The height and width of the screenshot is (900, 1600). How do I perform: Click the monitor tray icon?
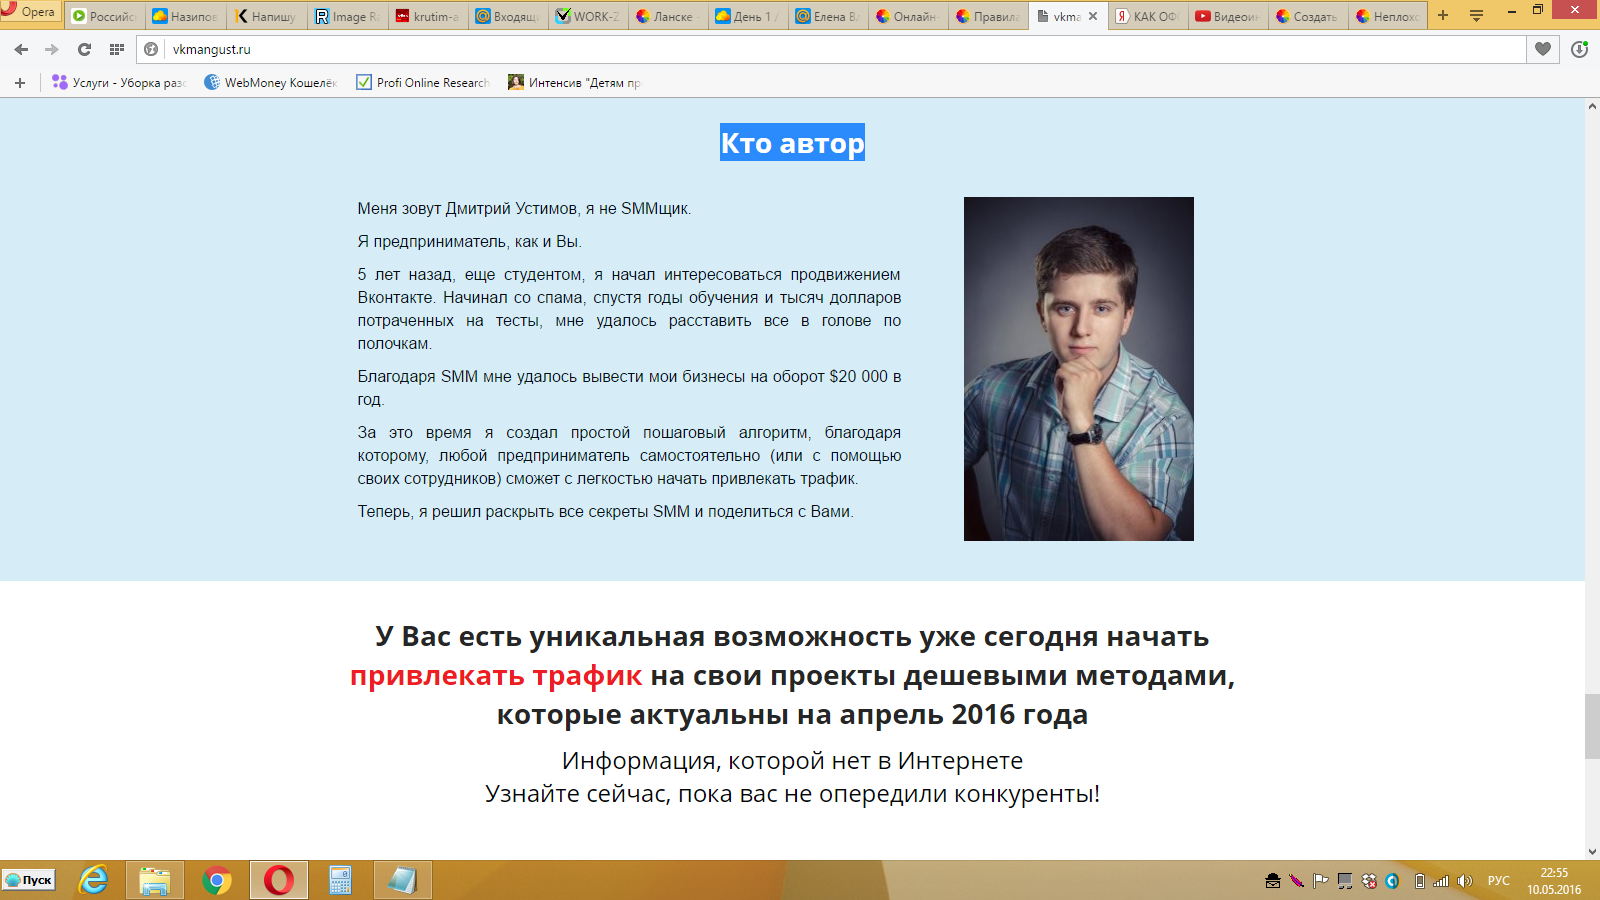1345,881
